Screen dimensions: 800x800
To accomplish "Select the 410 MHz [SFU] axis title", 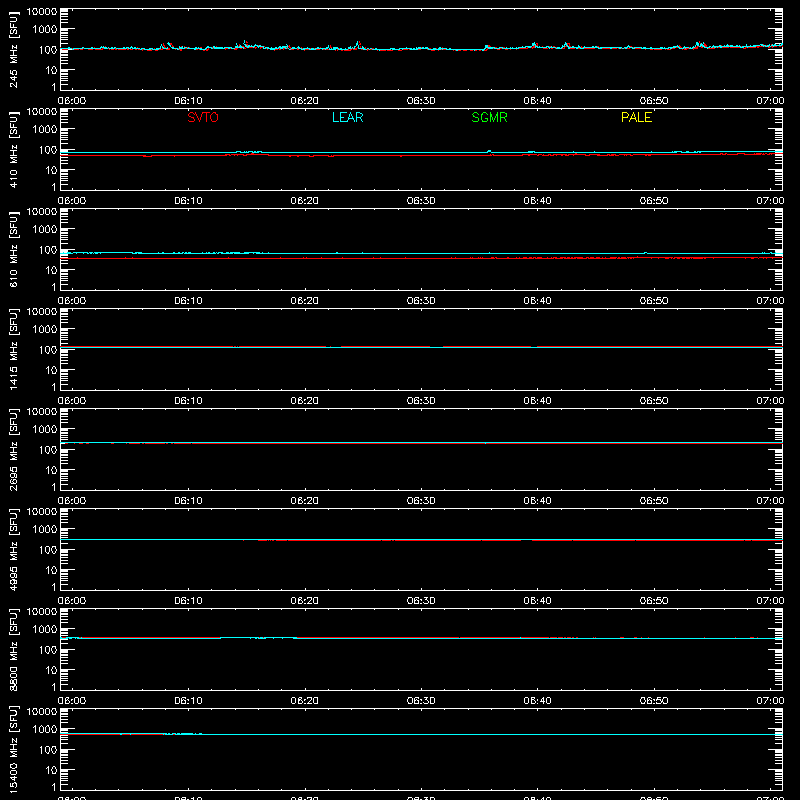I will 13,149.
